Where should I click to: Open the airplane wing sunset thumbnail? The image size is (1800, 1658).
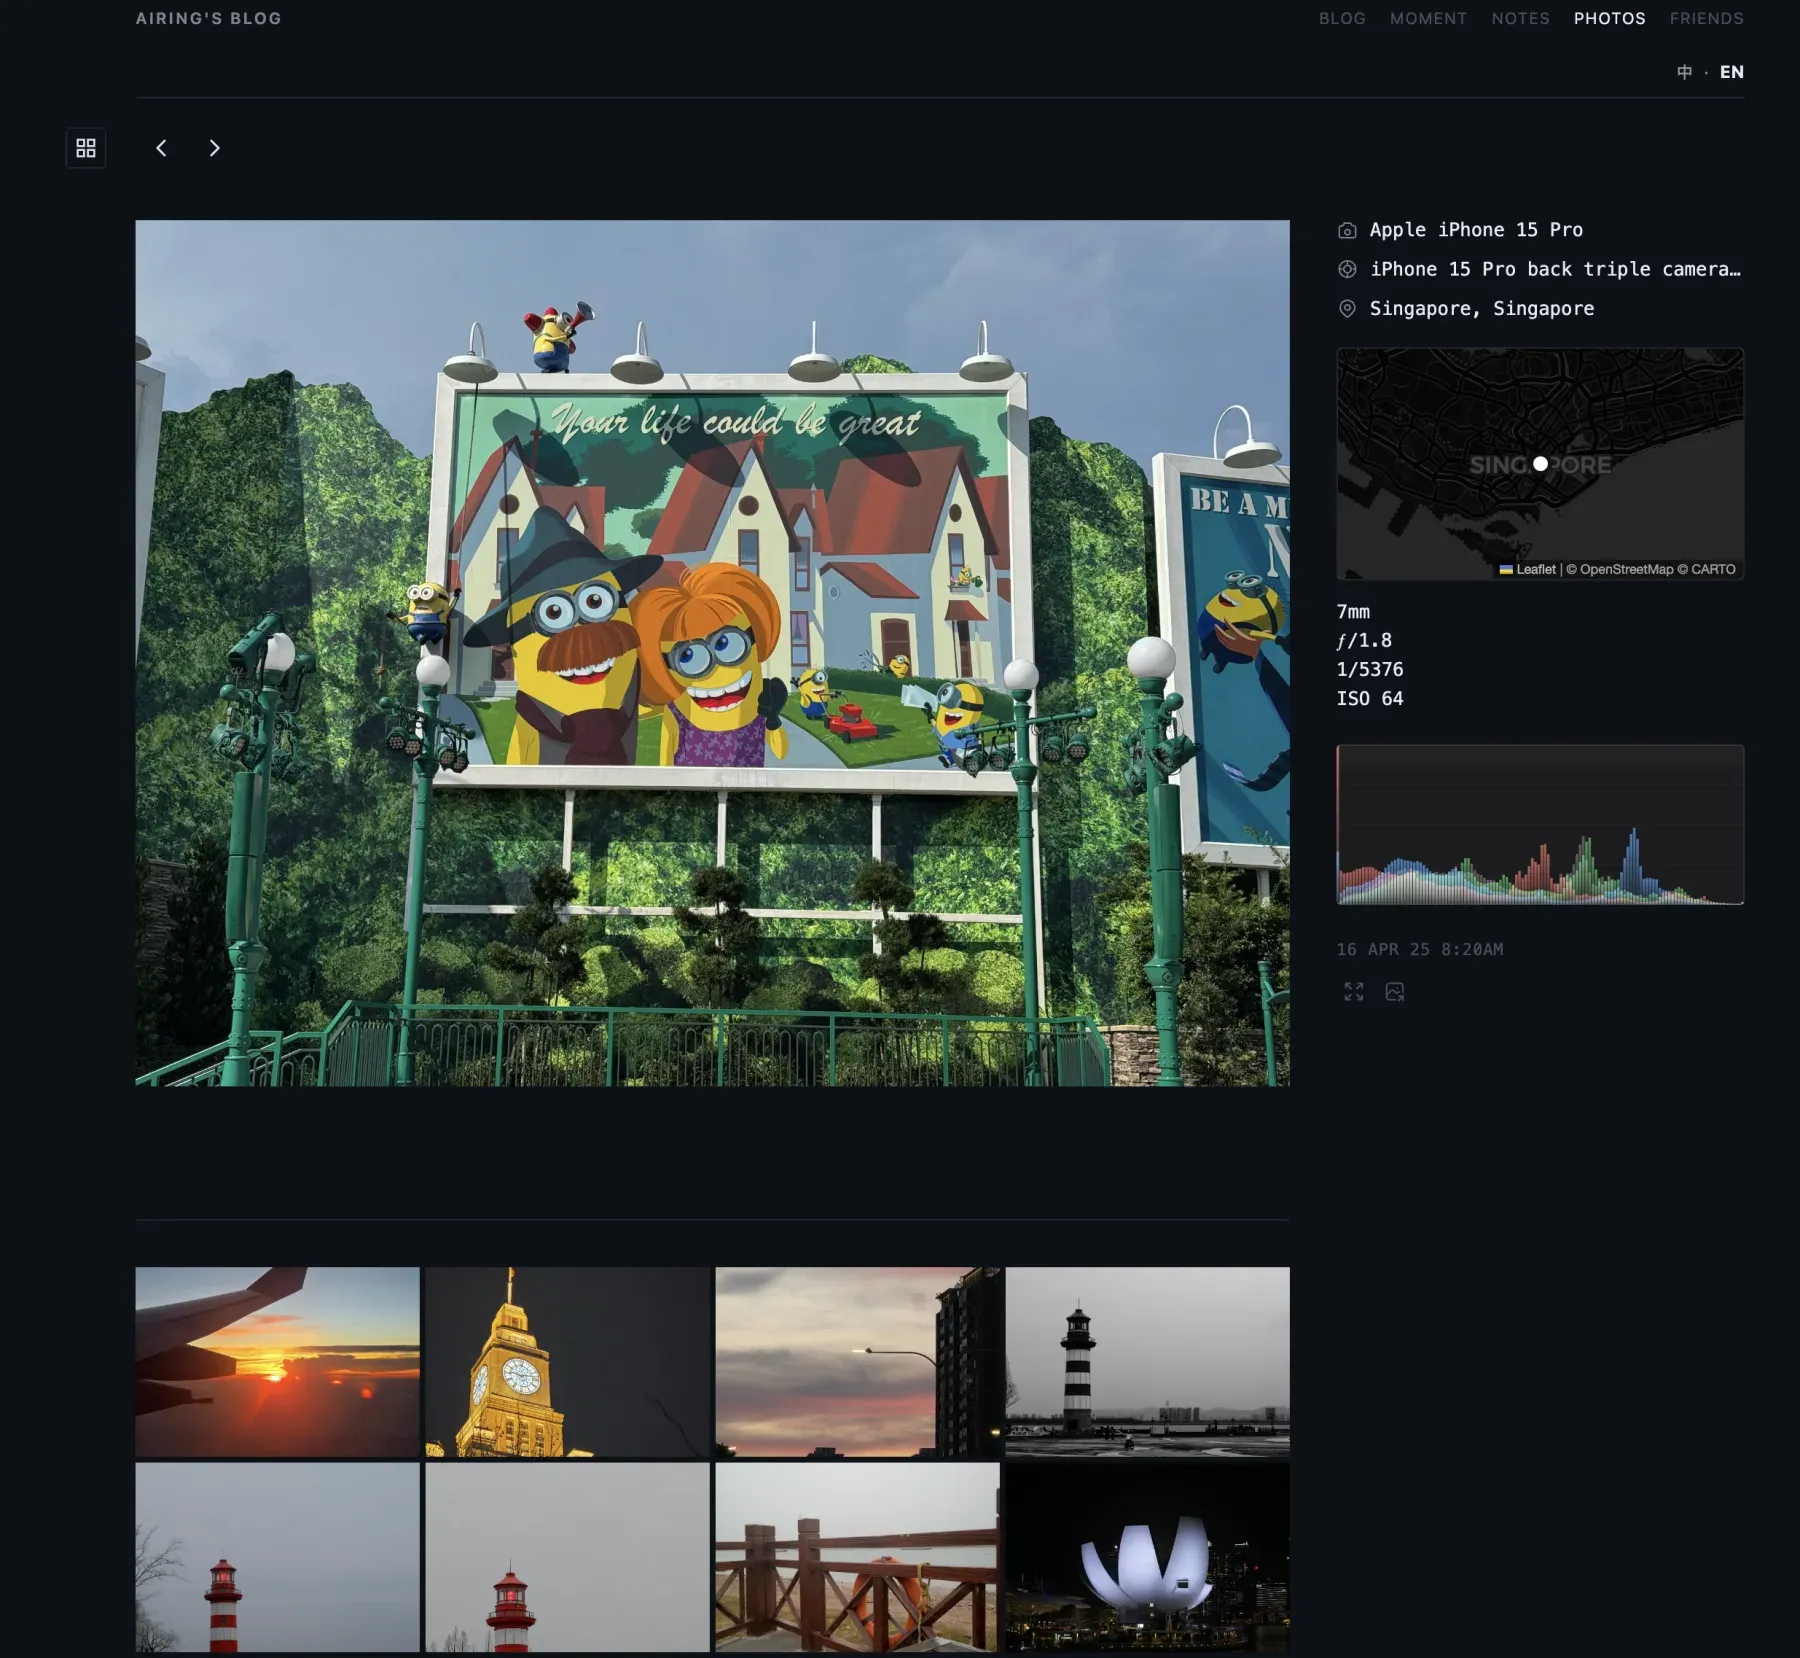[277, 1362]
